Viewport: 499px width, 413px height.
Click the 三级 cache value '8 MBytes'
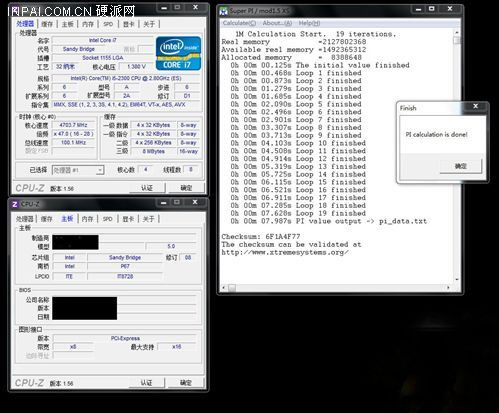[x=154, y=151]
